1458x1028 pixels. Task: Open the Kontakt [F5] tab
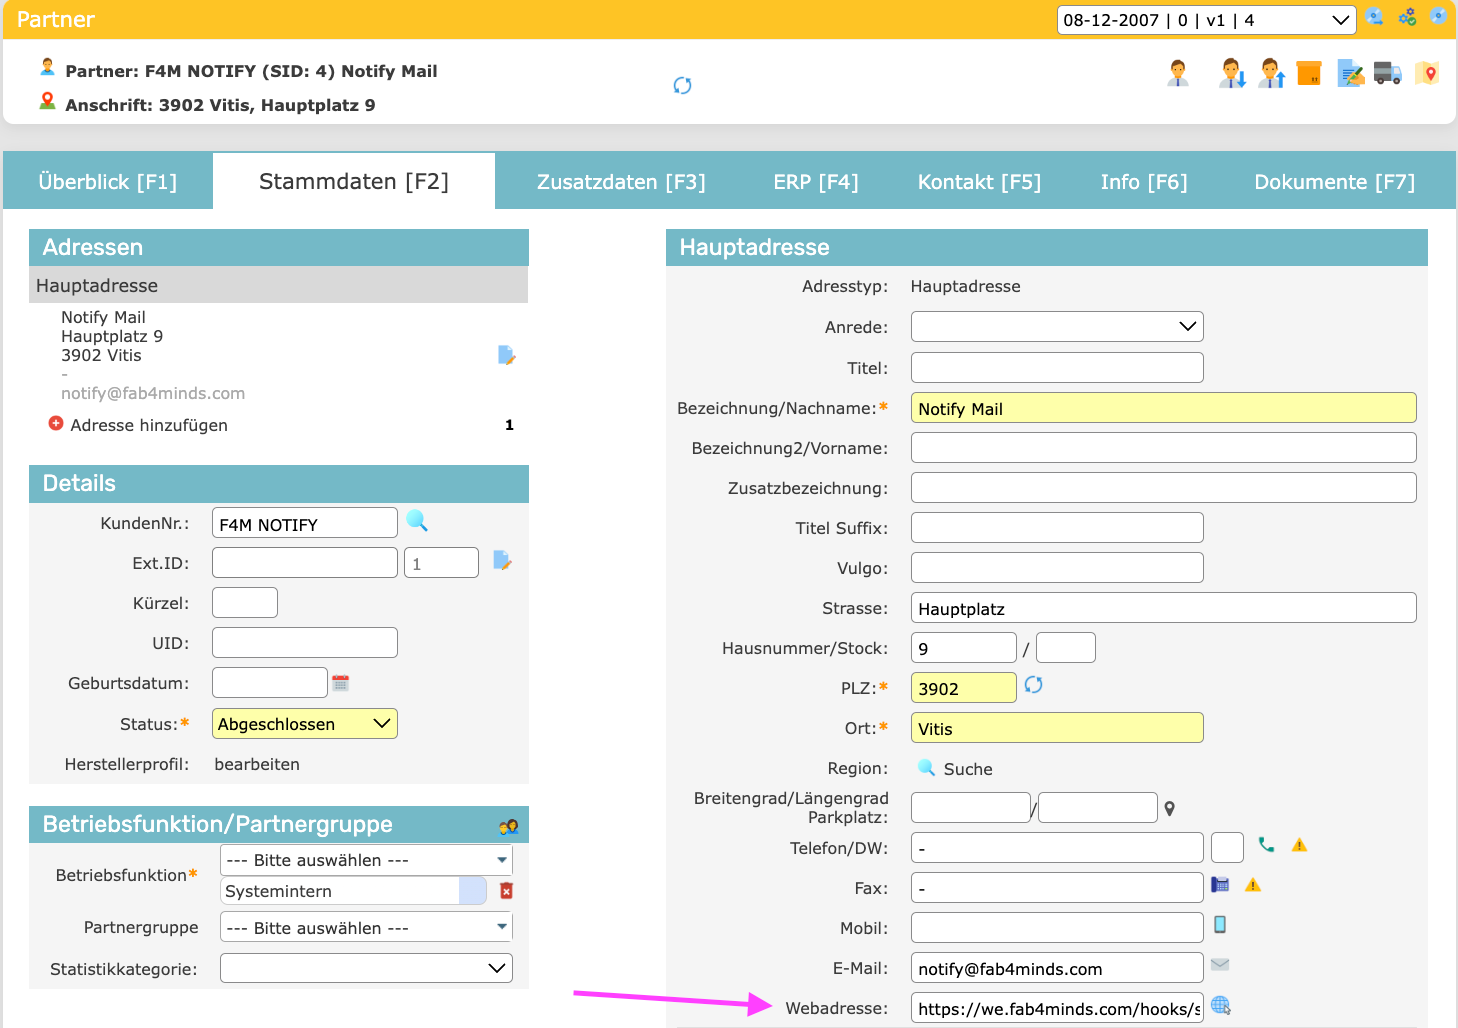[x=979, y=182]
